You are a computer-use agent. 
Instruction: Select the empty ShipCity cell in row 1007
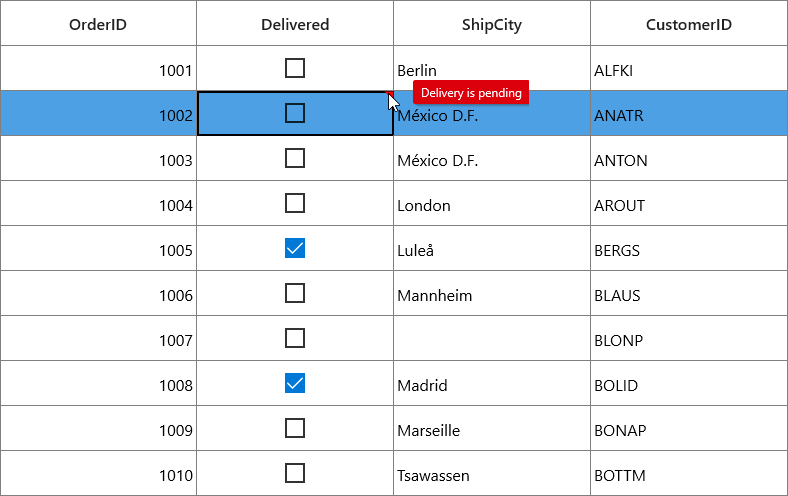point(491,338)
